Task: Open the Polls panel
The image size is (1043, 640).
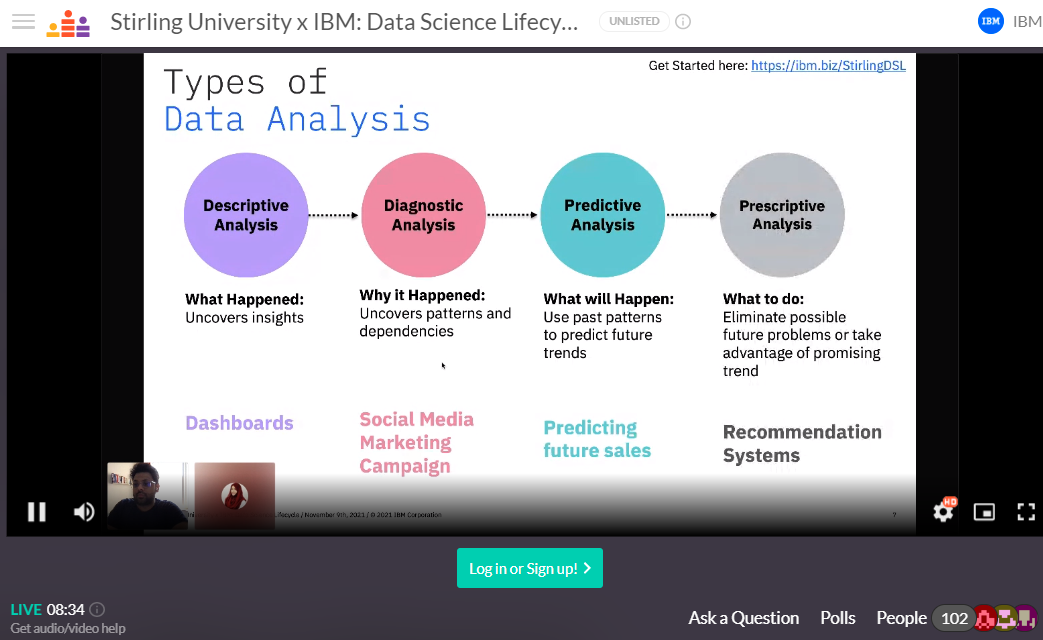Action: point(838,618)
